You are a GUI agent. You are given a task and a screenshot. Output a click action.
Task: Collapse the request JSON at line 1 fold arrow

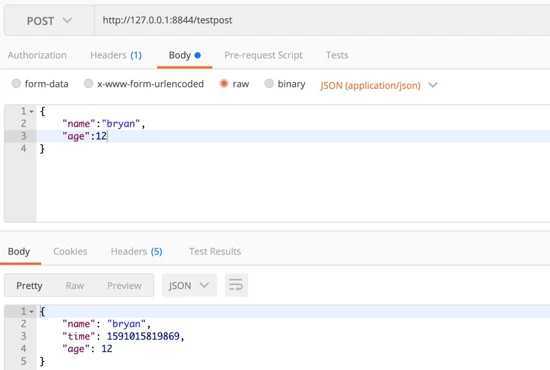point(32,112)
